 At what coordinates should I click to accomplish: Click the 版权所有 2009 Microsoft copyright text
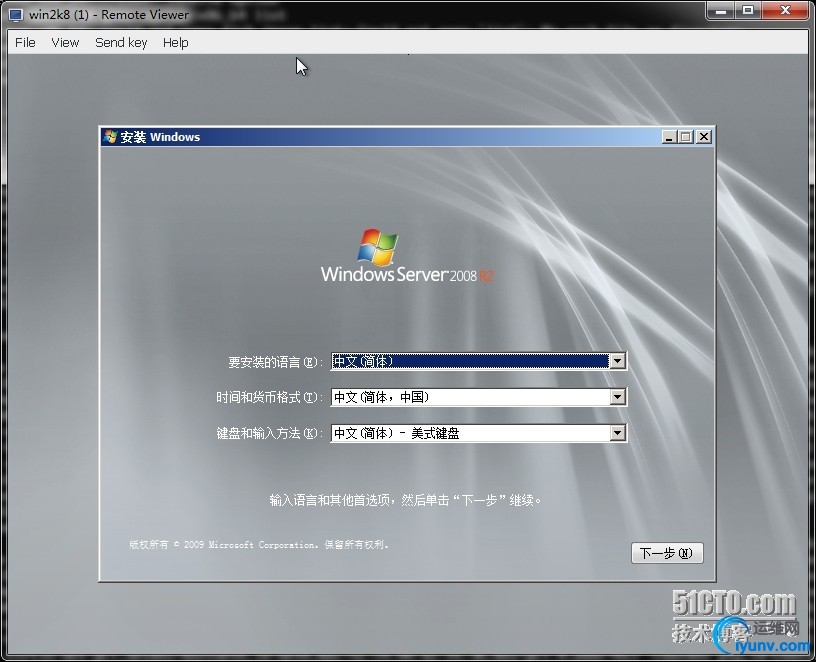259,544
